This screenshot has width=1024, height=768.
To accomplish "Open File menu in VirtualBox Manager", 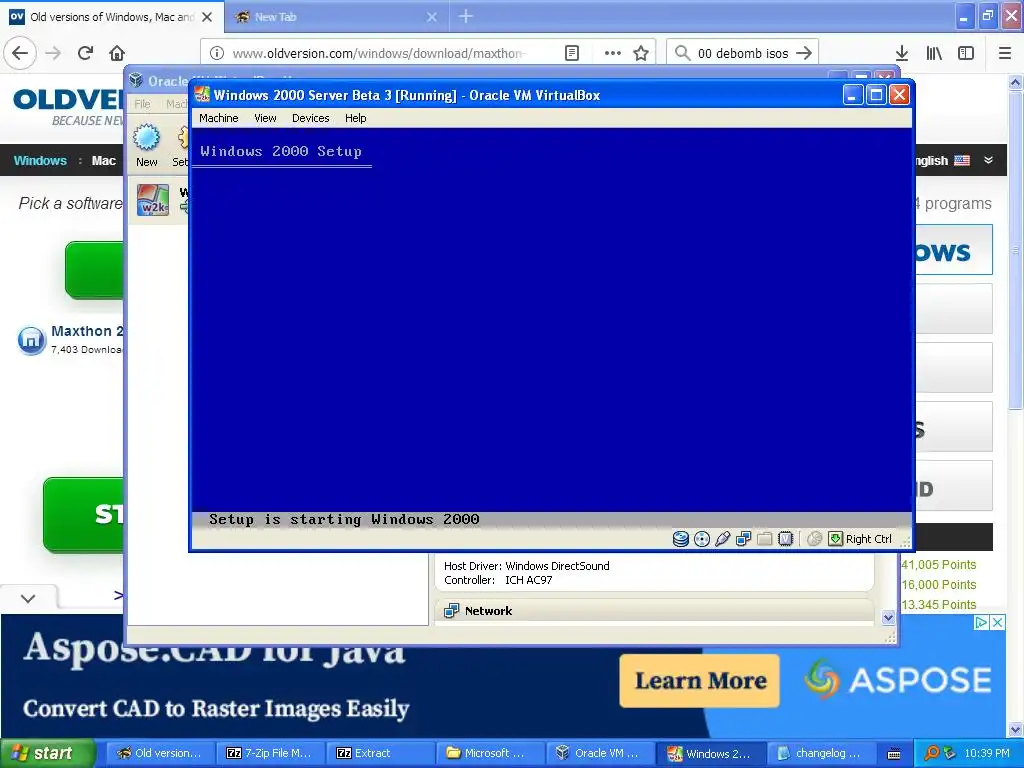I will click(142, 104).
